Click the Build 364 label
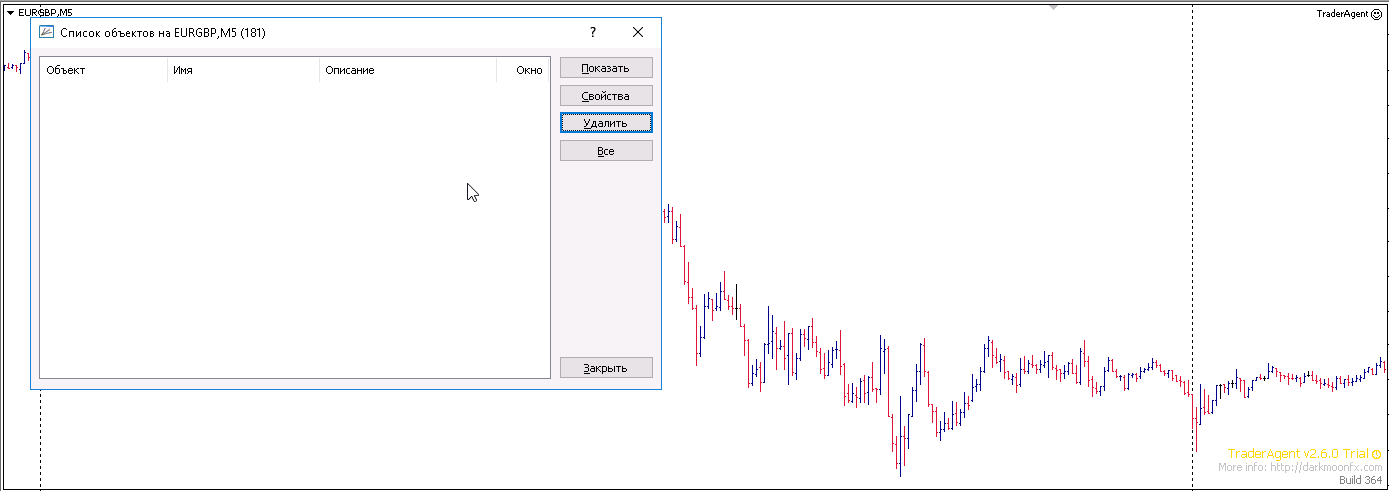This screenshot has height=491, width=1389. [1360, 481]
